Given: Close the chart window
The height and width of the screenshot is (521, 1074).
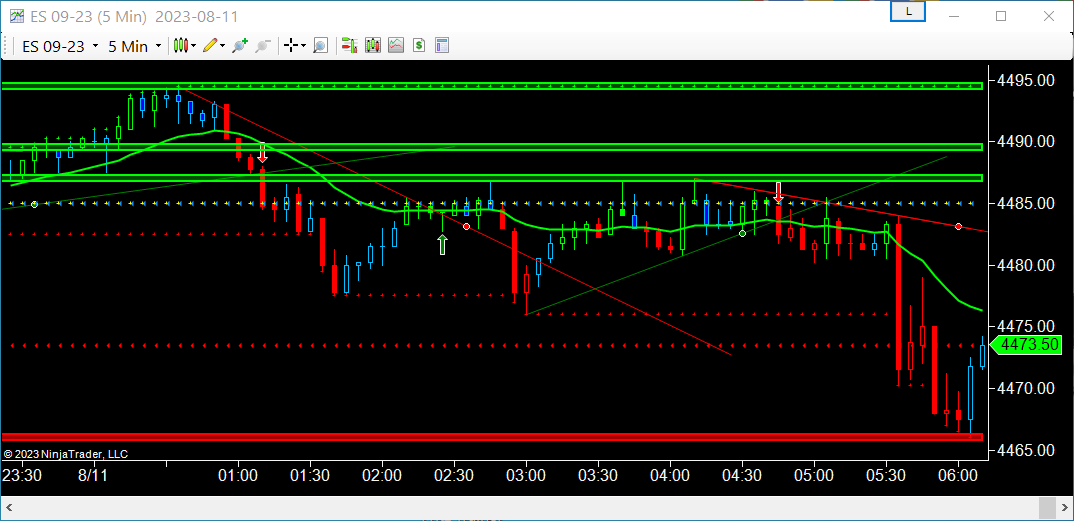Looking at the screenshot, I should click(x=1047, y=16).
